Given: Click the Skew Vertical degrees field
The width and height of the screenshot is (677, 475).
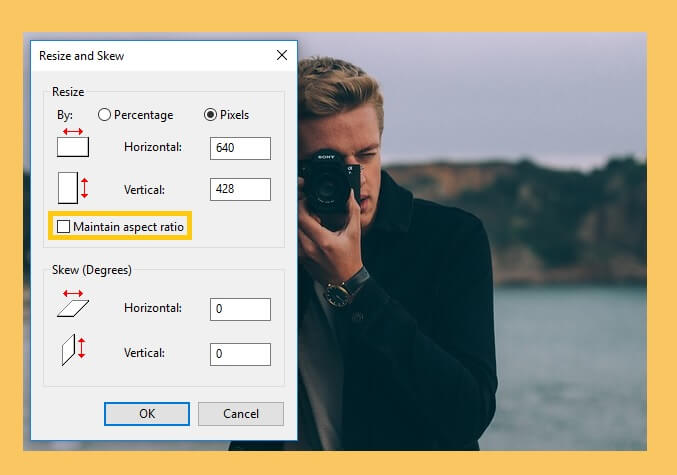Looking at the screenshot, I should 240,354.
